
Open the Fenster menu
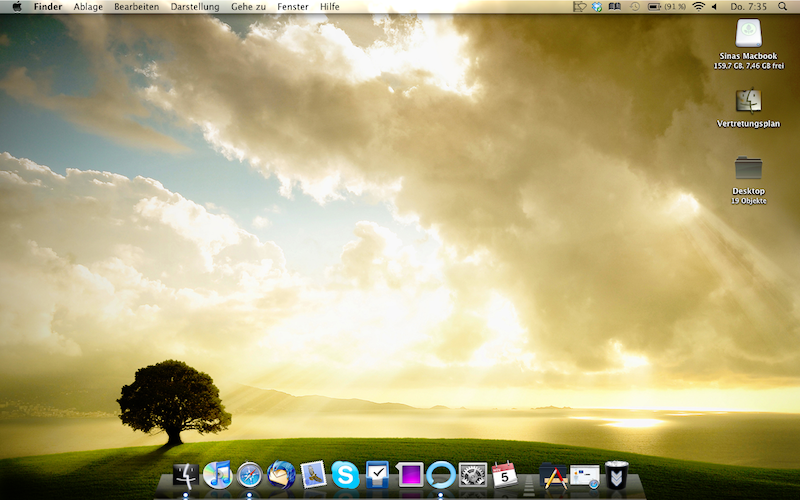click(x=293, y=7)
